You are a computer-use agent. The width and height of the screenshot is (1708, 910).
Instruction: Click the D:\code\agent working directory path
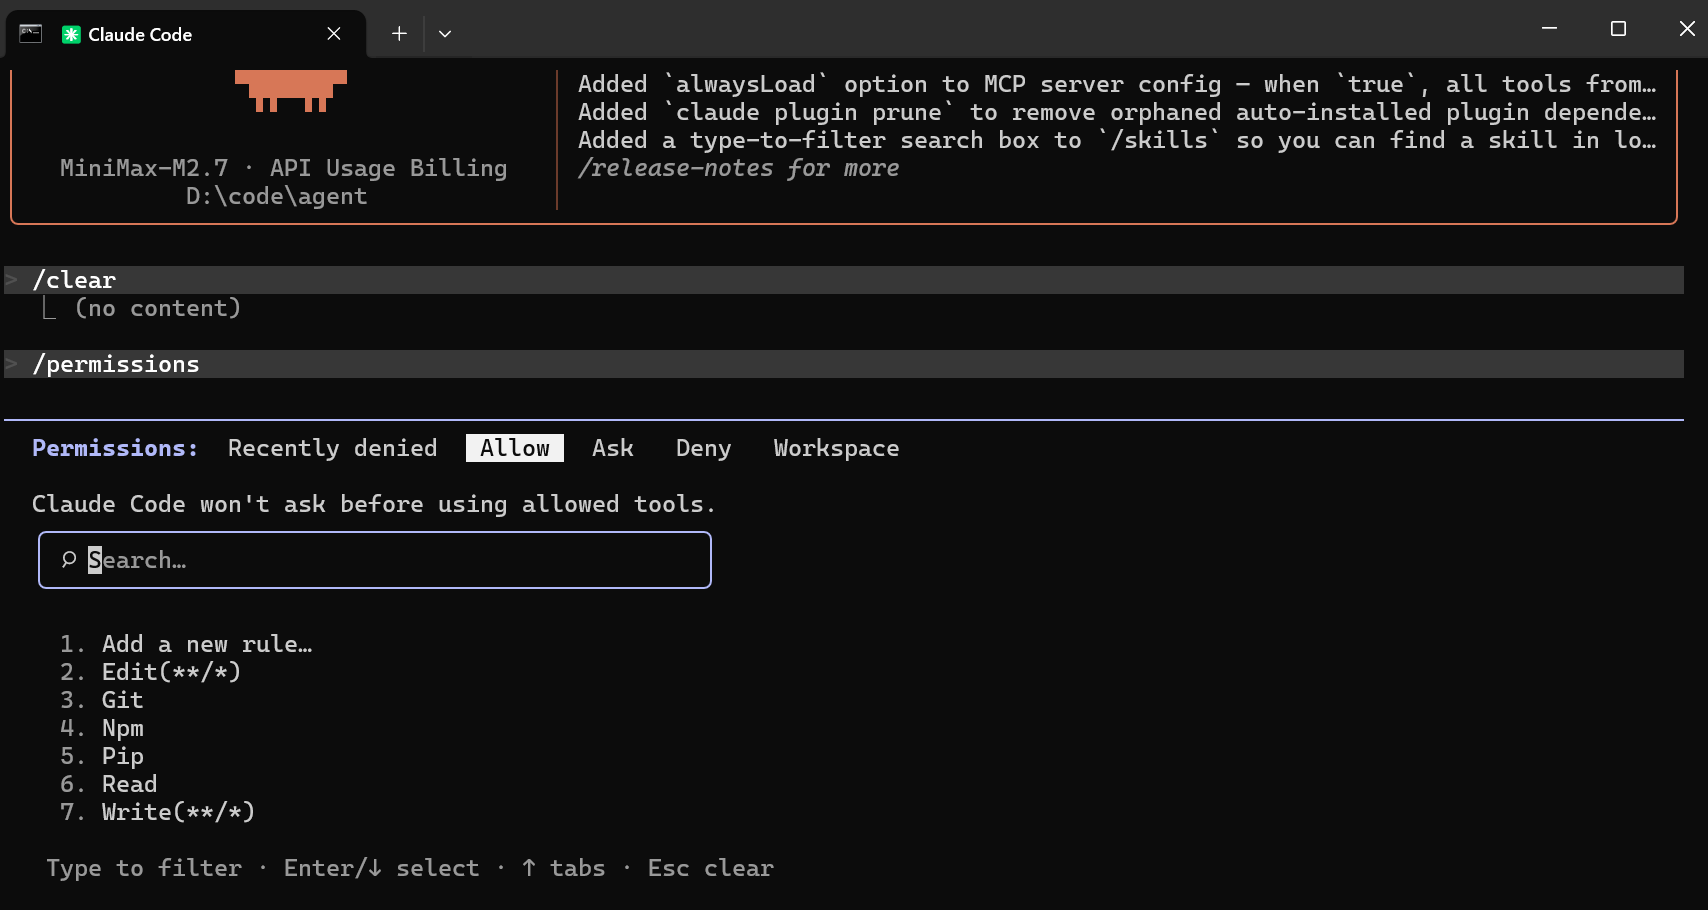click(x=277, y=196)
